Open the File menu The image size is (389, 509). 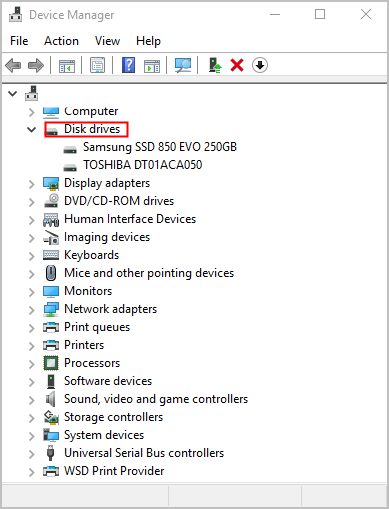[x=19, y=41]
